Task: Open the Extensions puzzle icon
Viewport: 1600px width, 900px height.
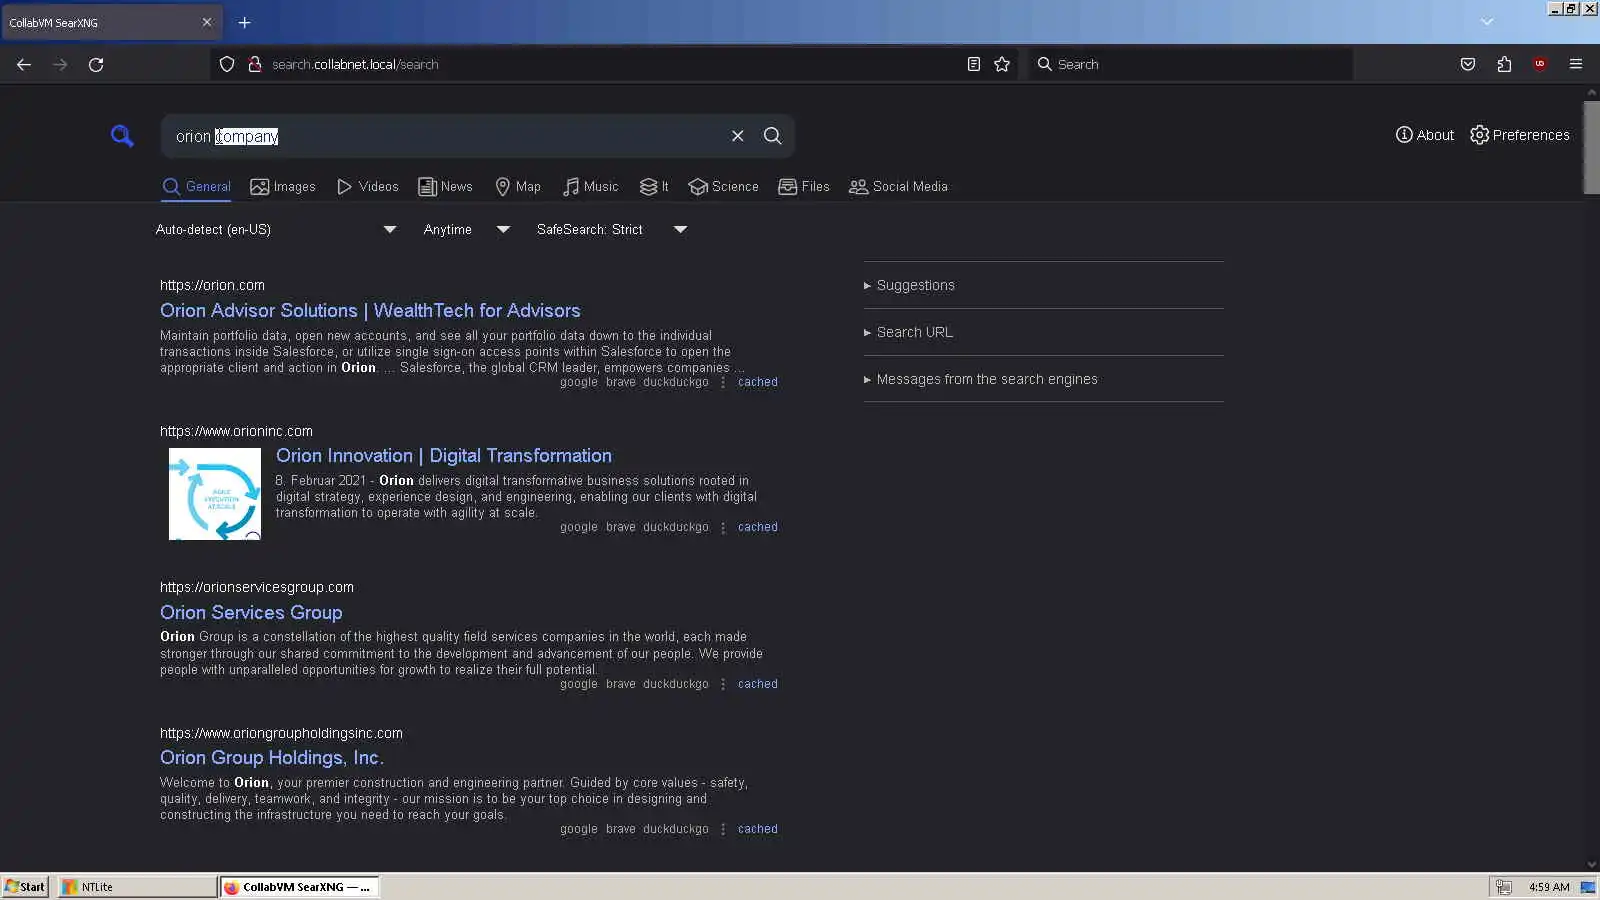Action: 1504,64
